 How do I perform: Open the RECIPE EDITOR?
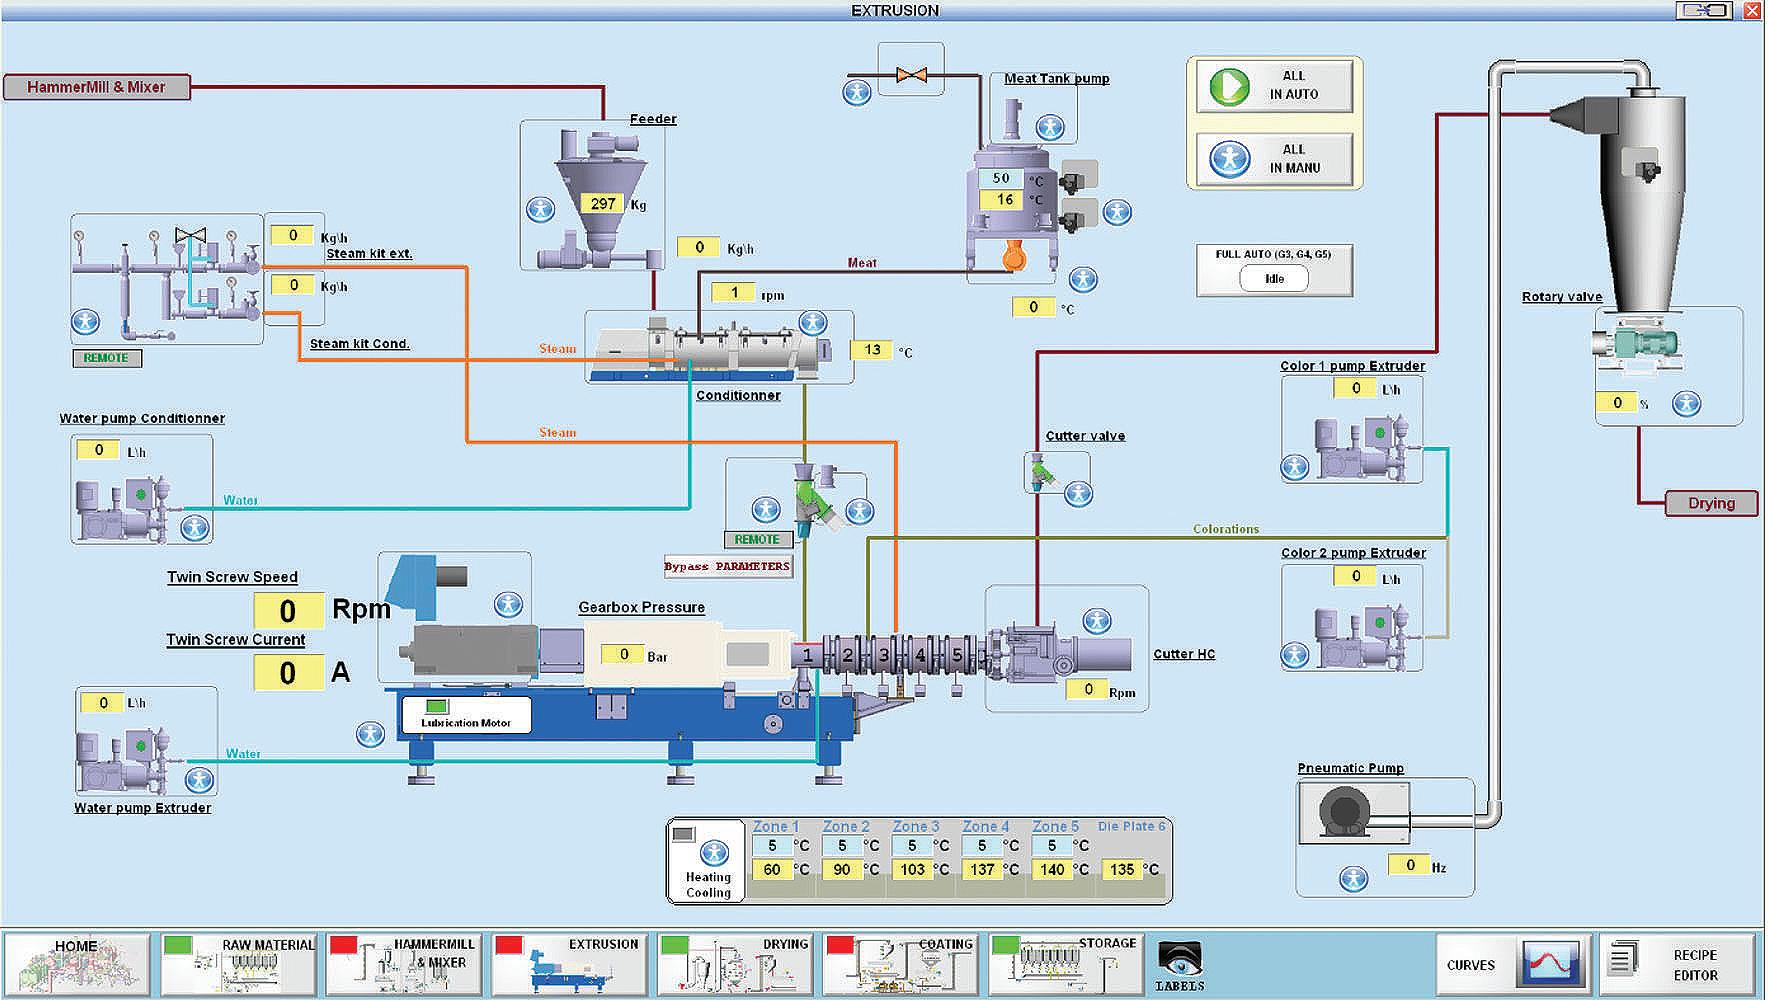(x=1678, y=964)
